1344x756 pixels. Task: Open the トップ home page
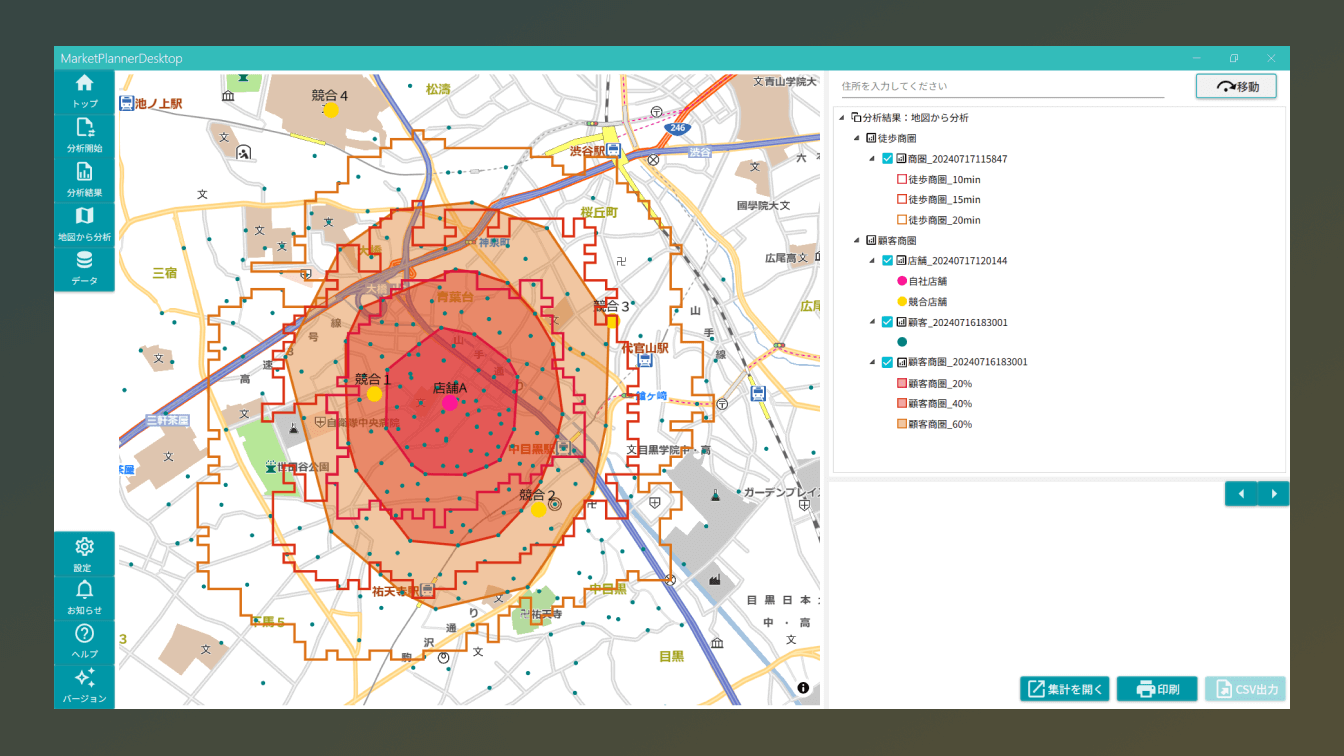(x=84, y=92)
